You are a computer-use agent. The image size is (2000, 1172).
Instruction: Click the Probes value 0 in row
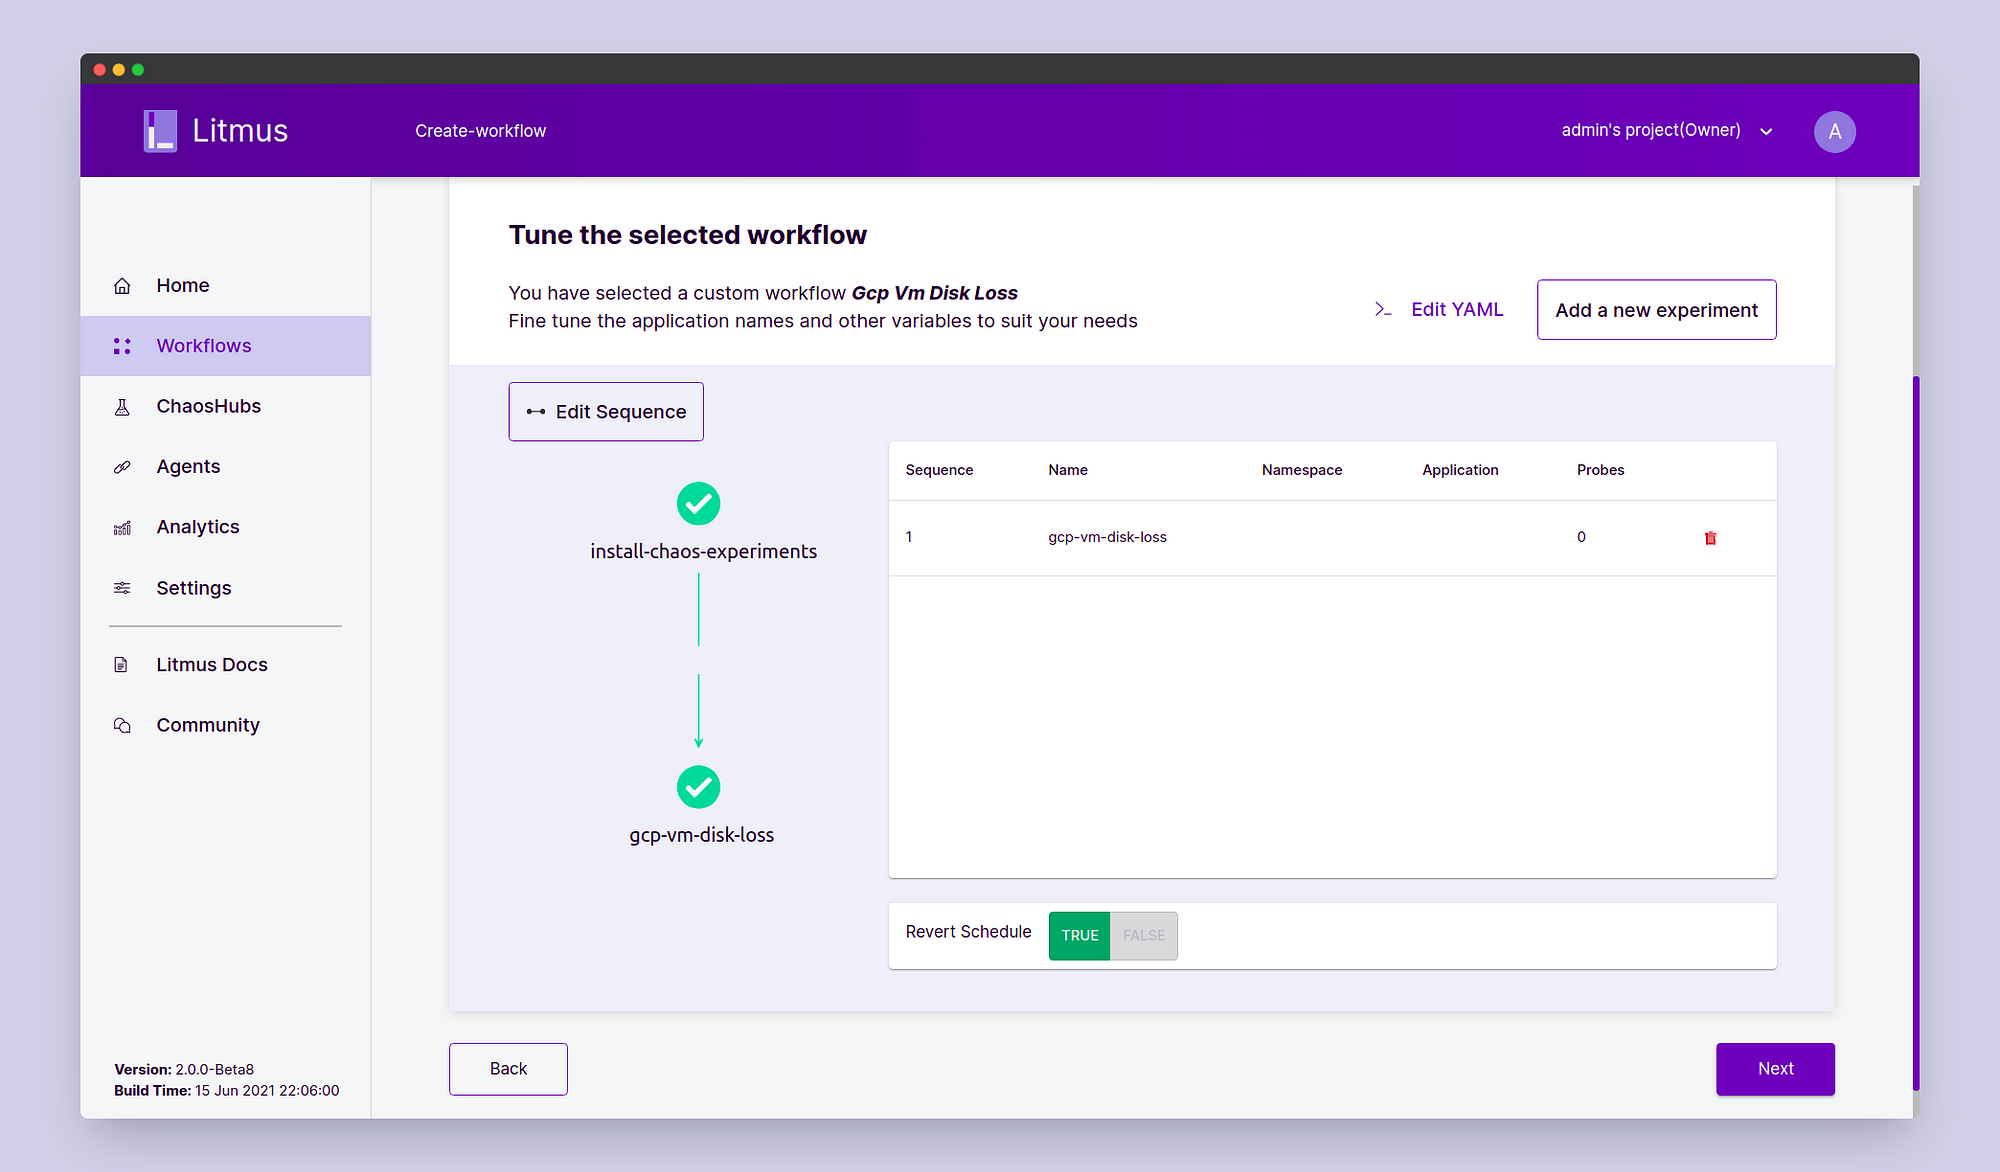pos(1581,537)
